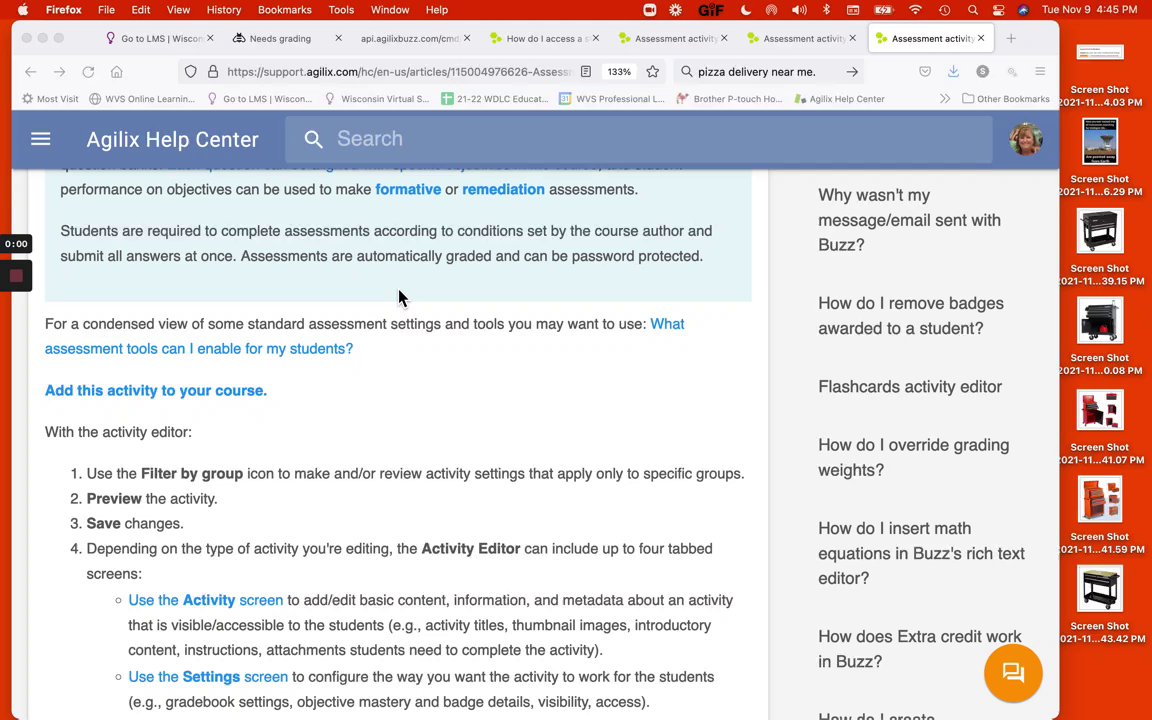Image resolution: width=1152 pixels, height=720 pixels.
Task: Select the Screen Shot 4.03 PM desktop file
Action: point(1100,75)
